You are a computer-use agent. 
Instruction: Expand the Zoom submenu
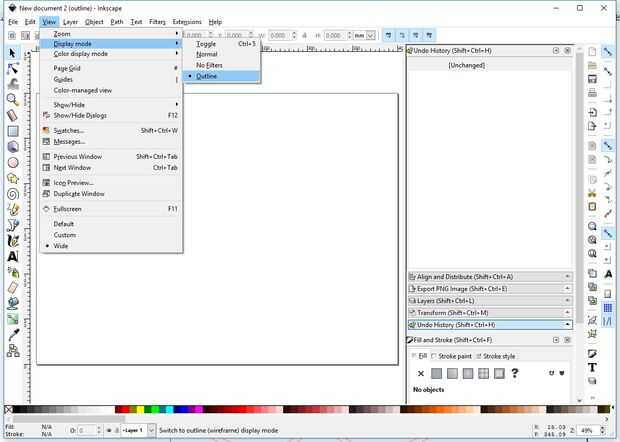click(111, 34)
